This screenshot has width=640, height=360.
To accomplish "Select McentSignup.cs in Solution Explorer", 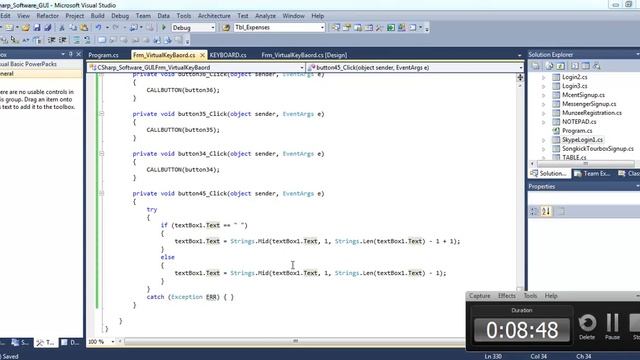I will [583, 95].
